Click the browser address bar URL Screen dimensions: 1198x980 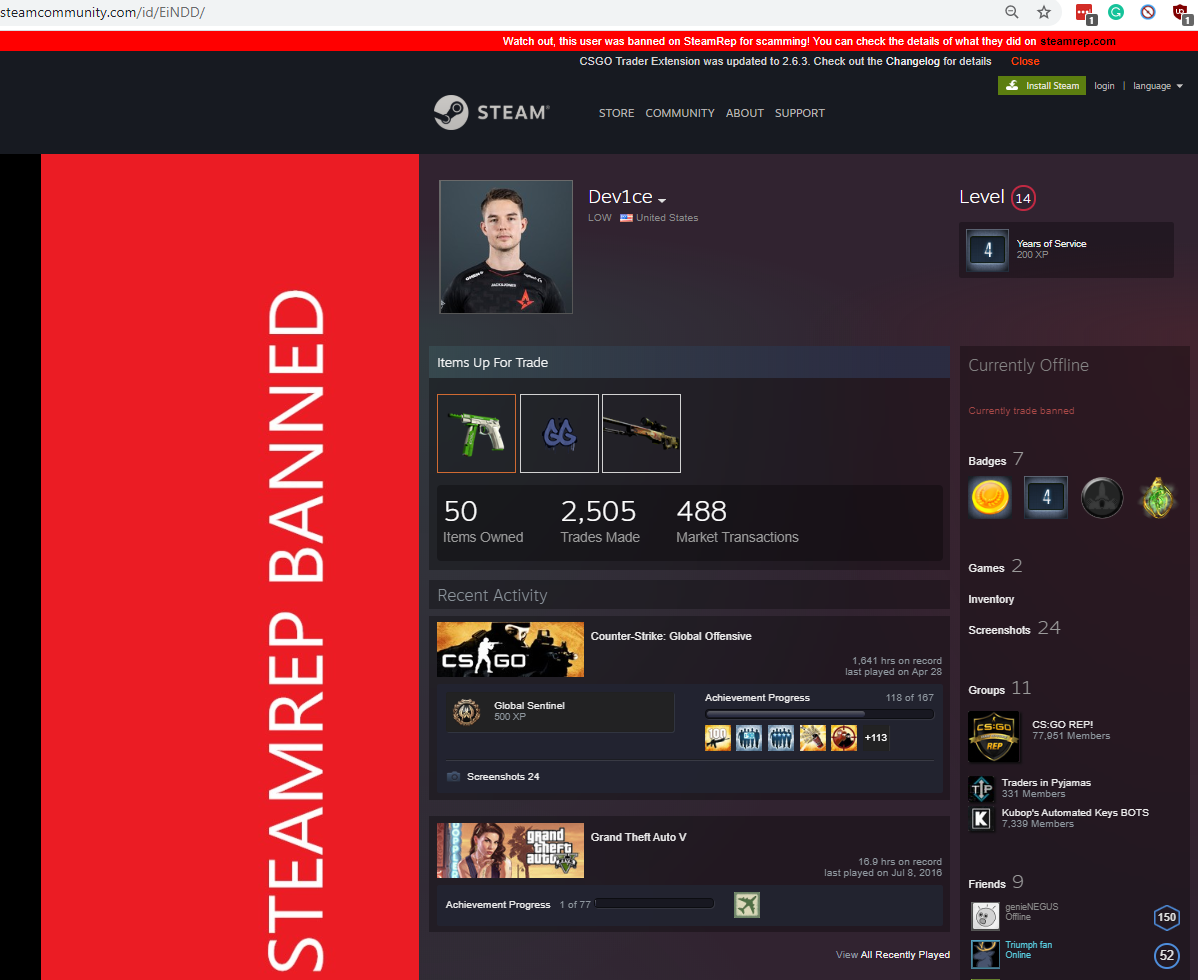tap(102, 12)
